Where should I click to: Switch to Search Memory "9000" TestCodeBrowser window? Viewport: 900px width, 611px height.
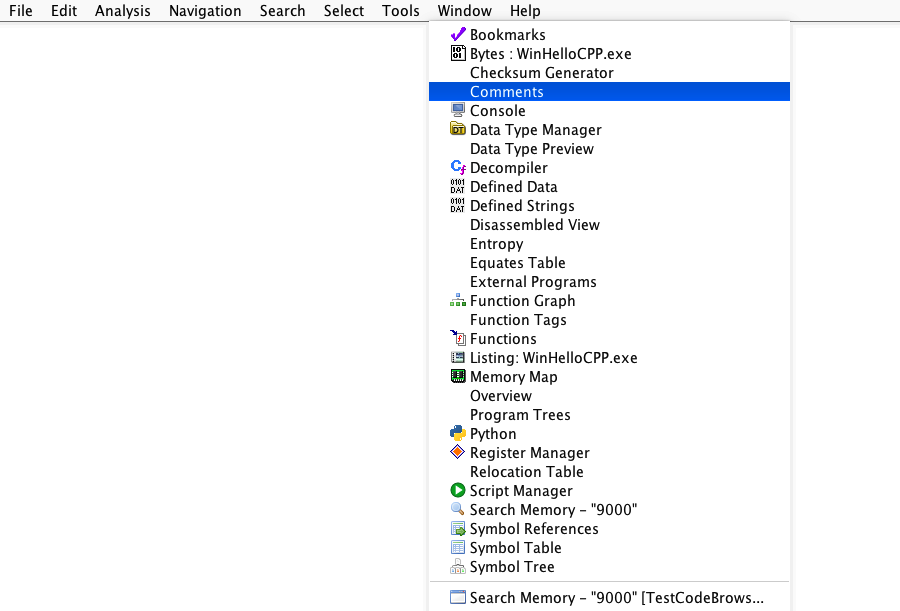[x=616, y=598]
